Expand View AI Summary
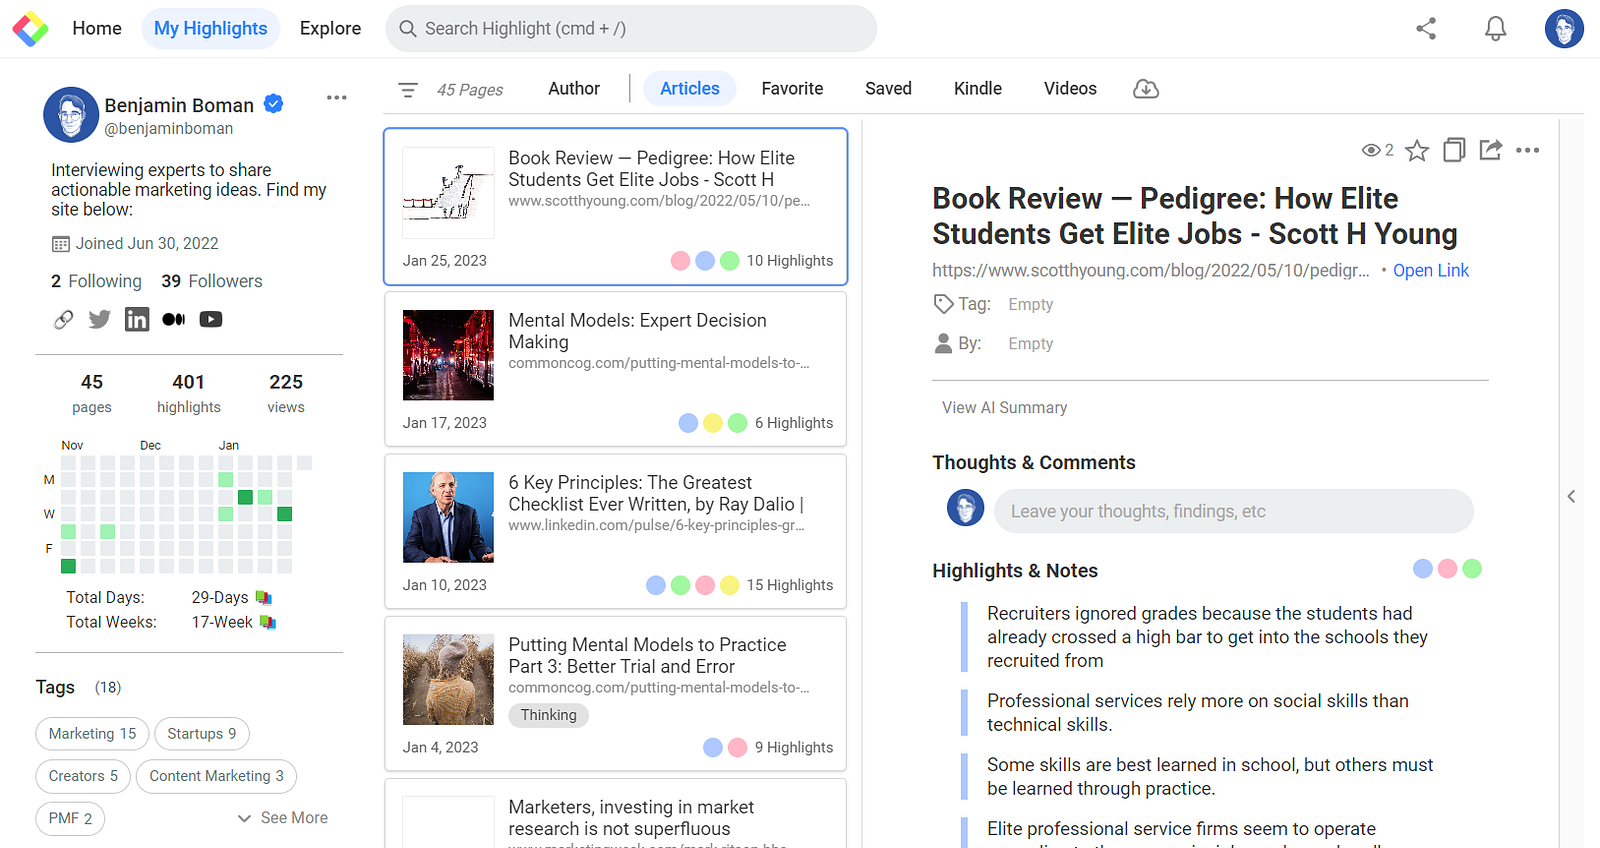 [1004, 408]
